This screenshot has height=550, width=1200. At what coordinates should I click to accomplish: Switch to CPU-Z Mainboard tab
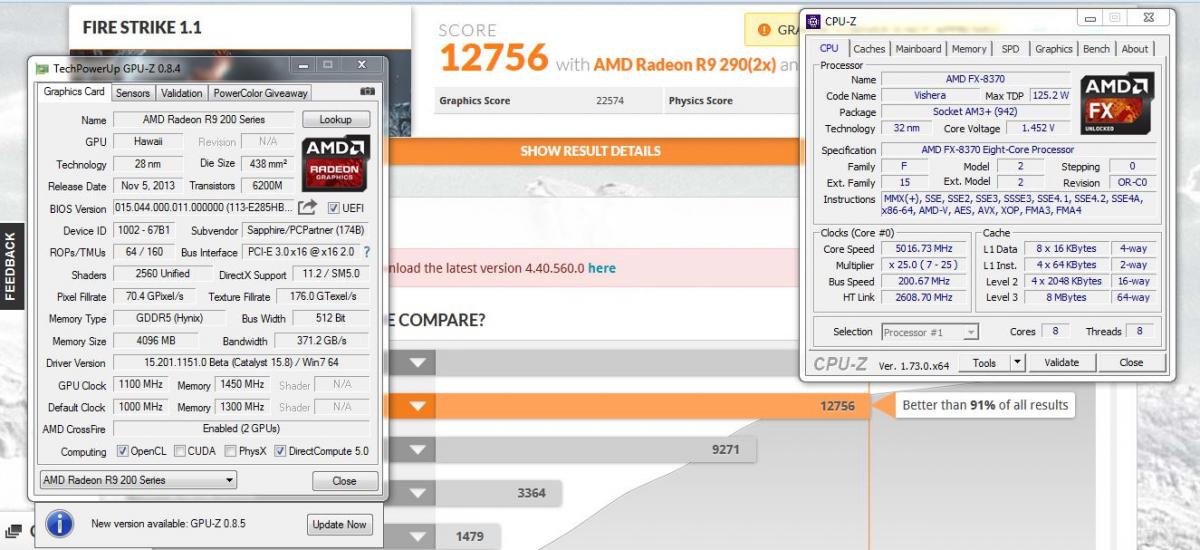(918, 49)
